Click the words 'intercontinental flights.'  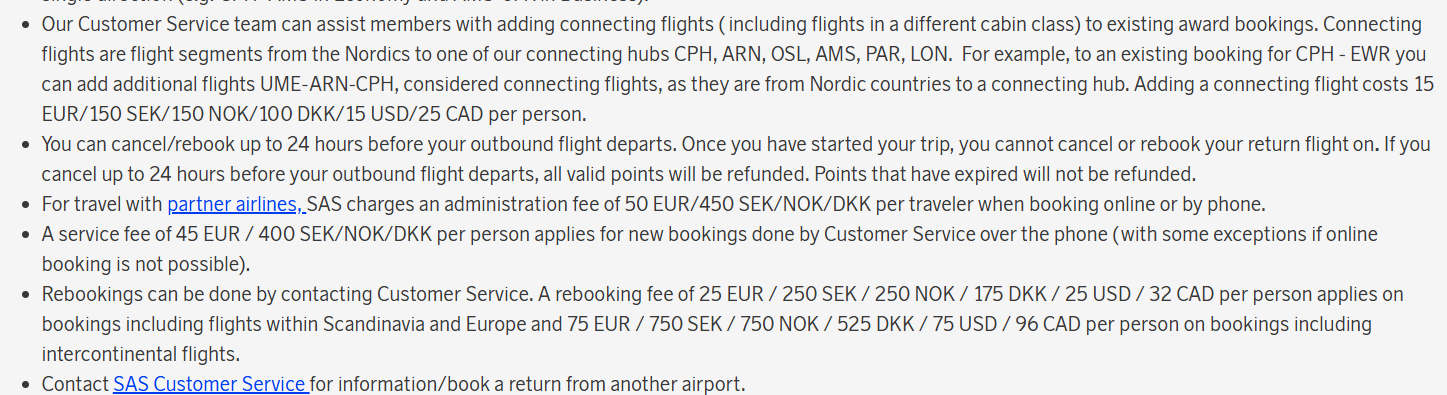(x=141, y=354)
